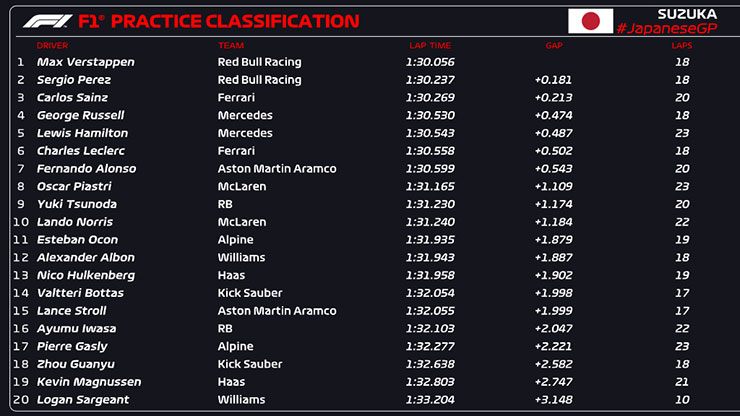Sort by the DRIVER column header
Image resolution: width=740 pixels, height=416 pixels.
(x=52, y=46)
